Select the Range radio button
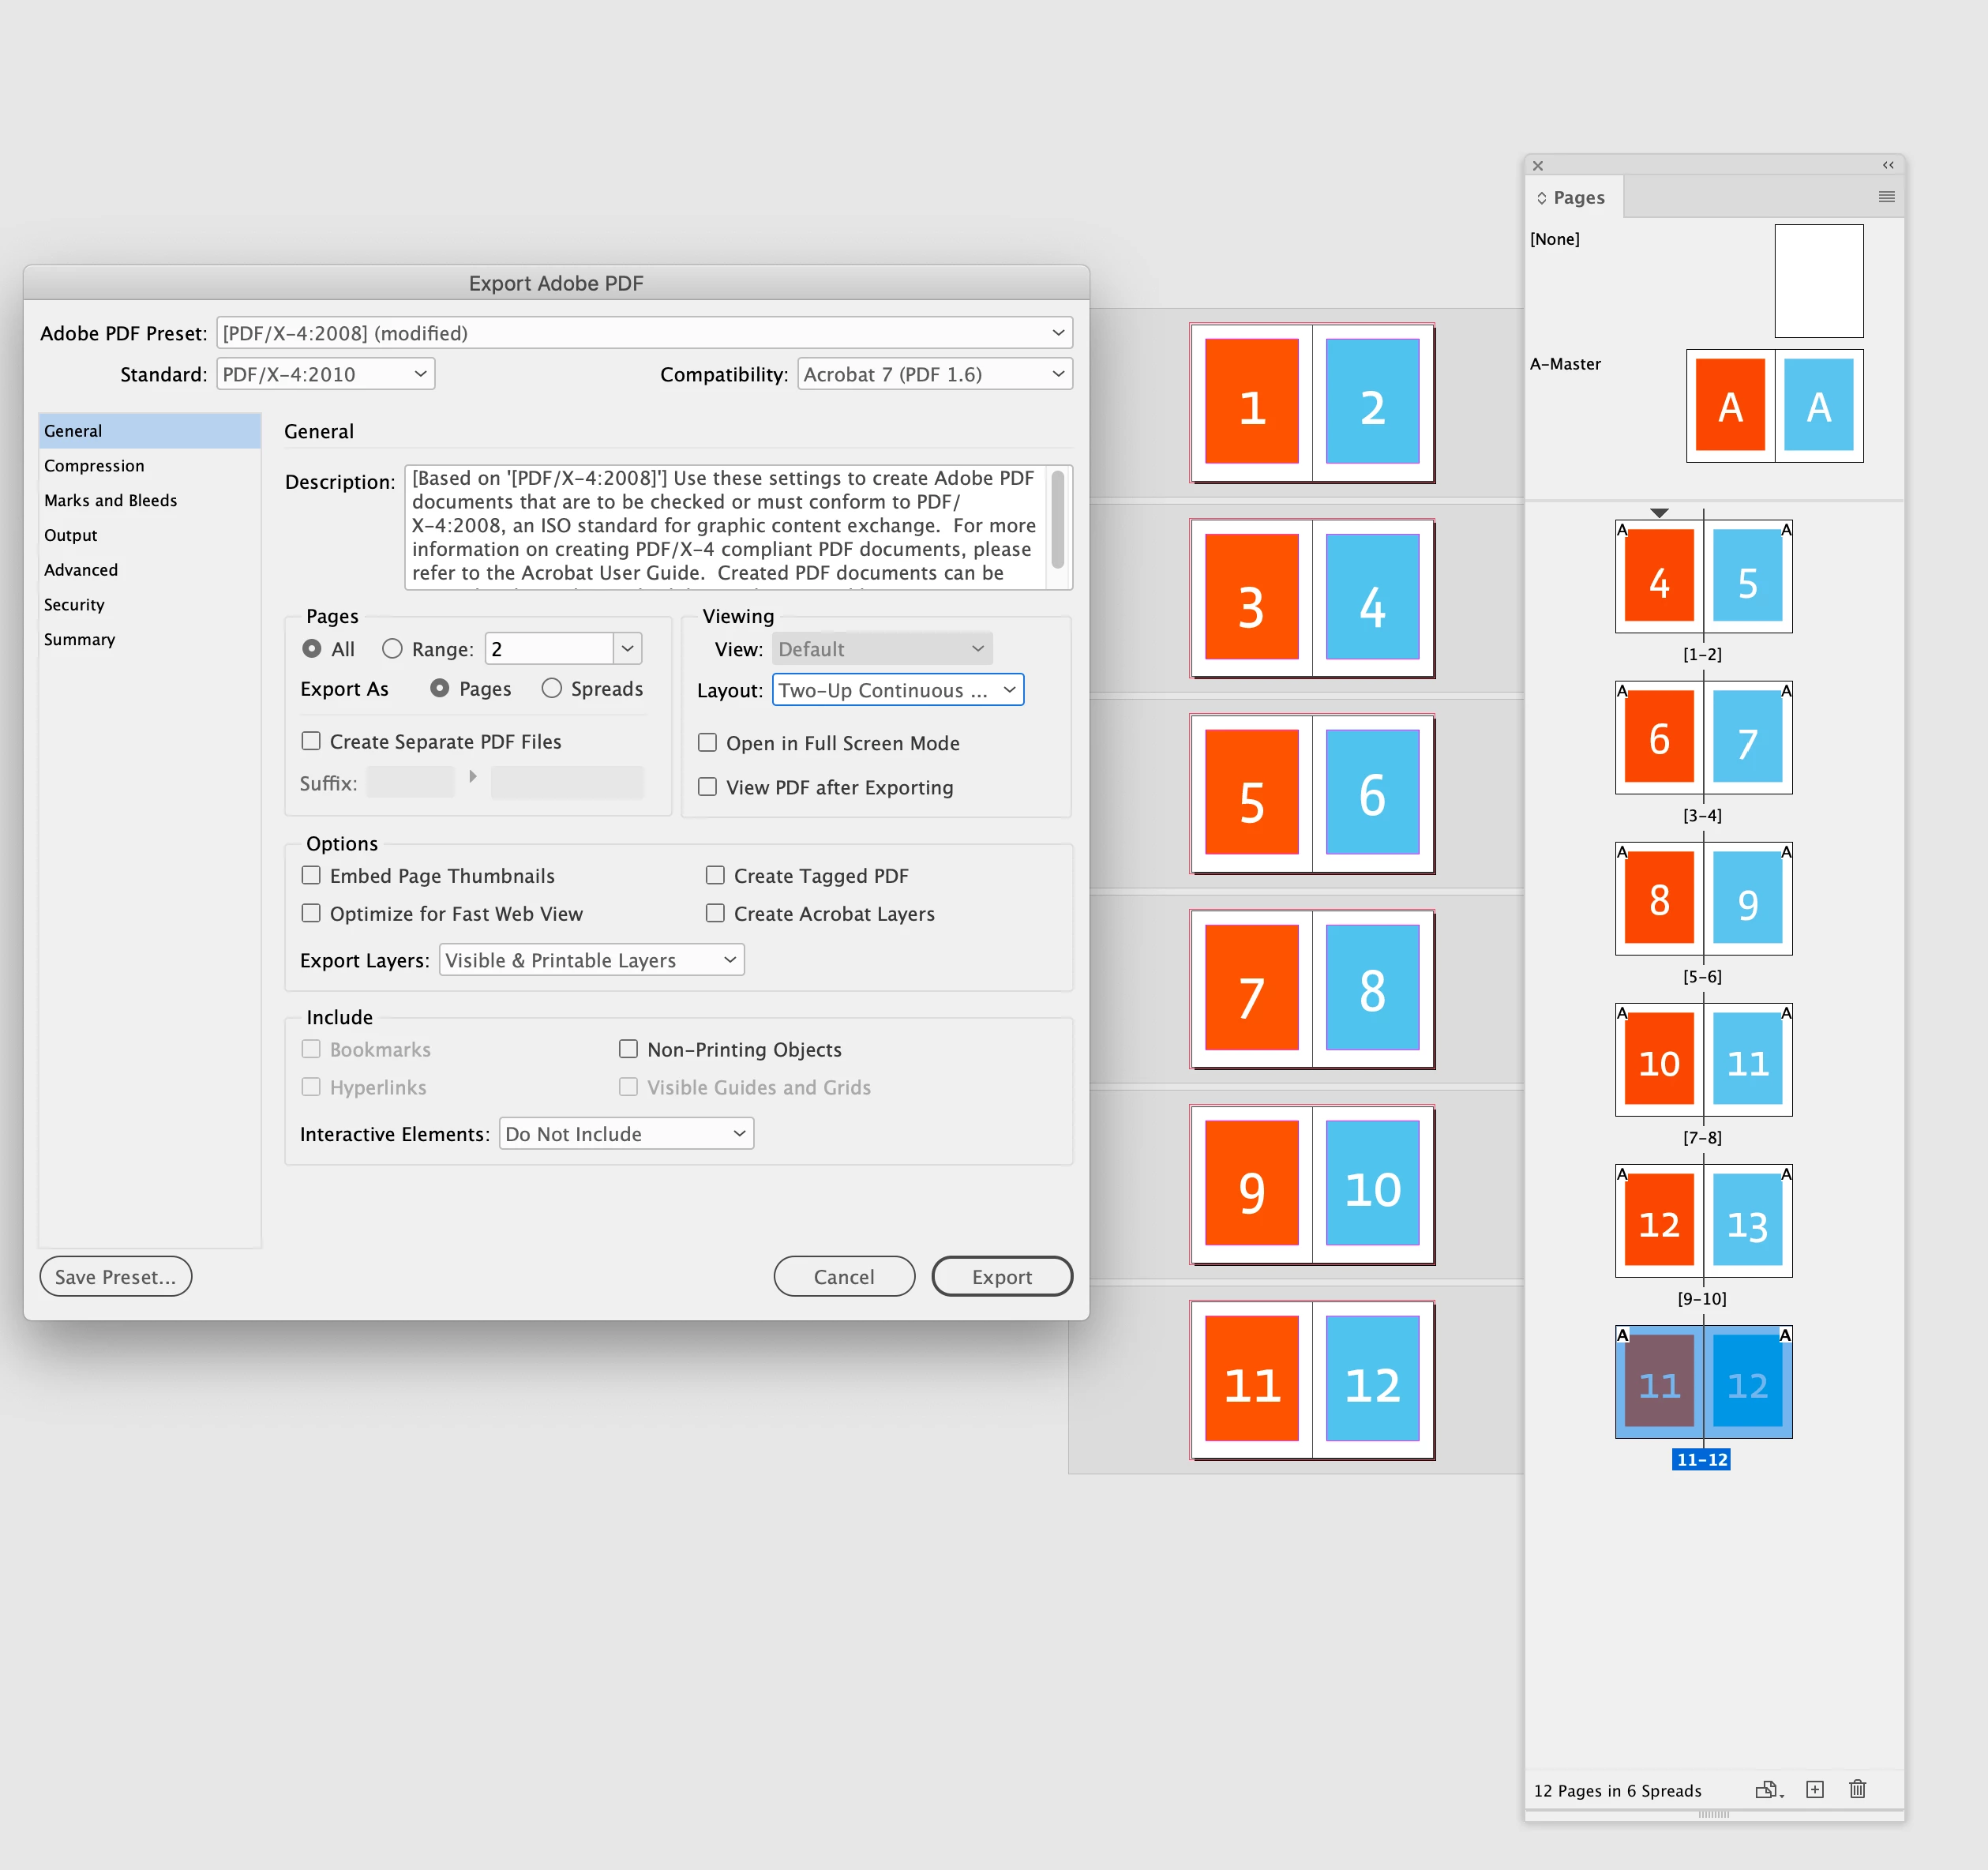Viewport: 1988px width, 1870px height. tap(392, 649)
